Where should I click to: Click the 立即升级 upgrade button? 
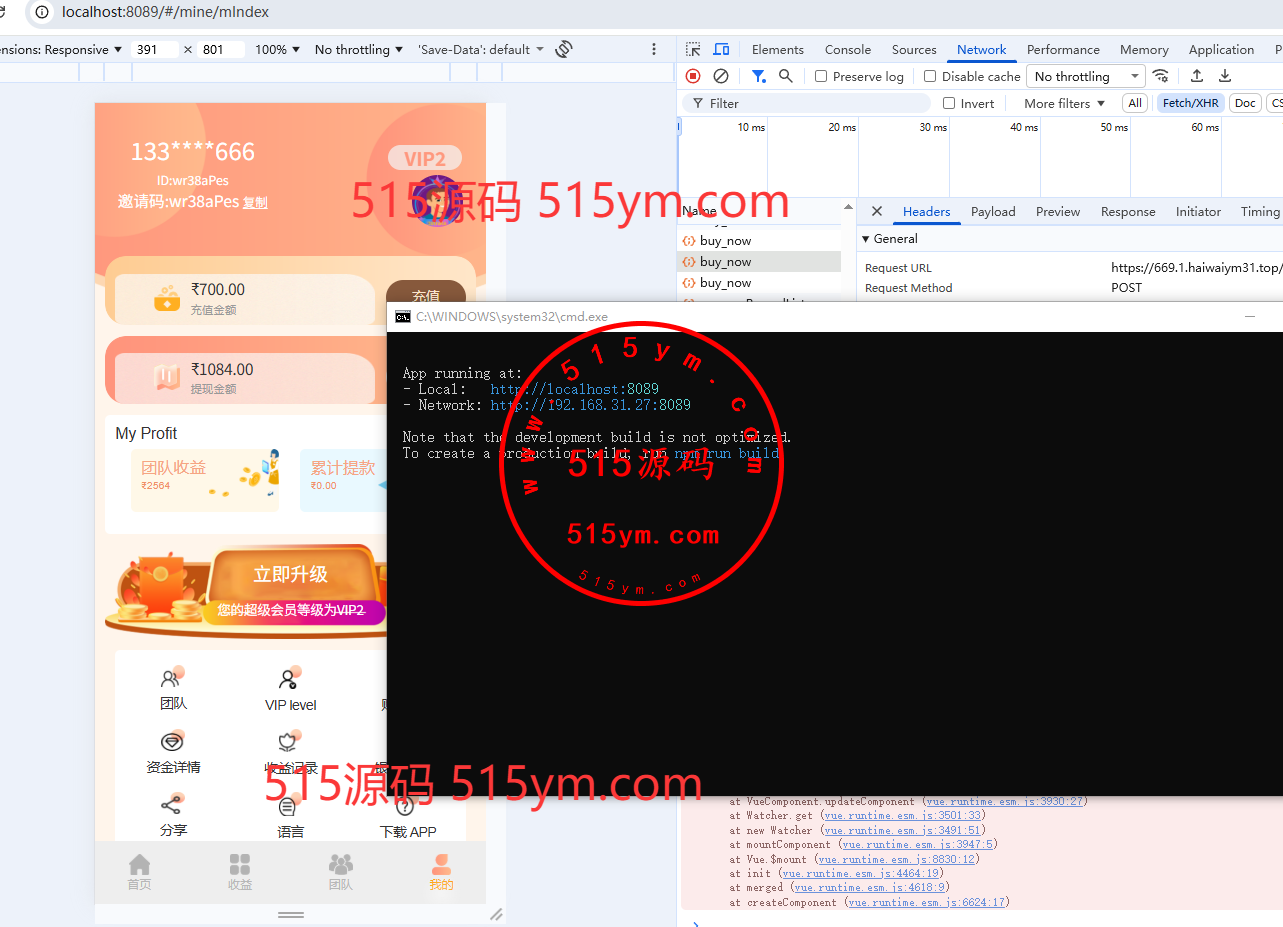pos(290,575)
